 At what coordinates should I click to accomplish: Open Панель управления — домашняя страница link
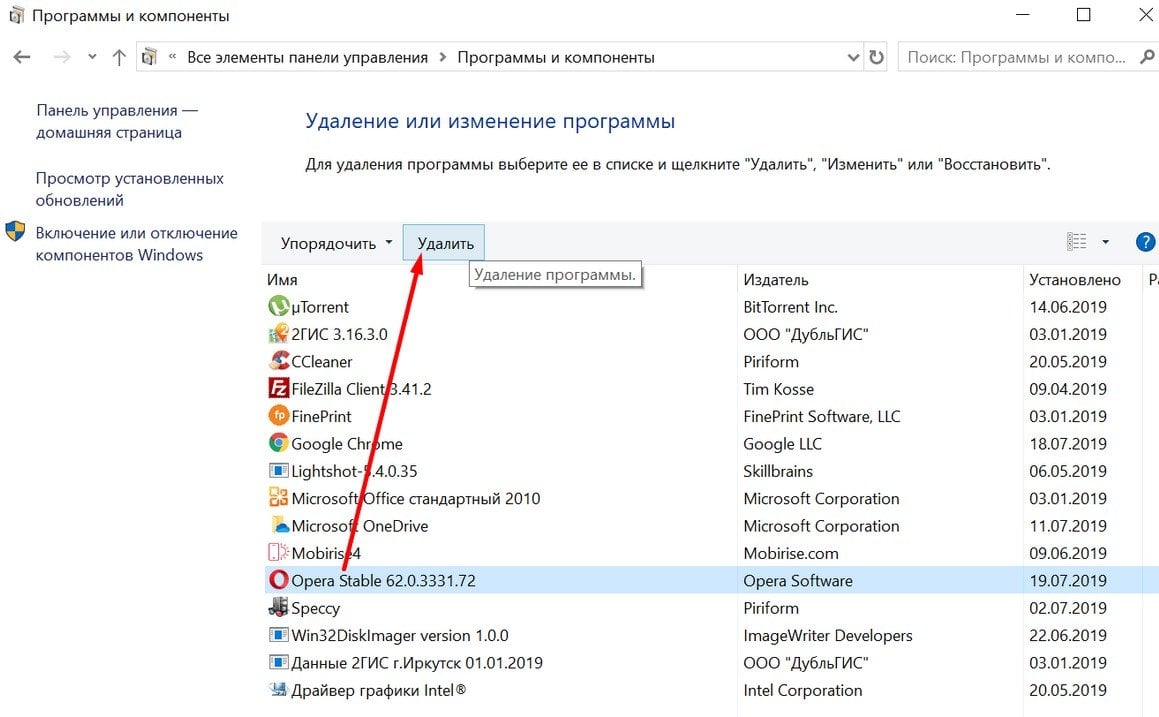(117, 121)
